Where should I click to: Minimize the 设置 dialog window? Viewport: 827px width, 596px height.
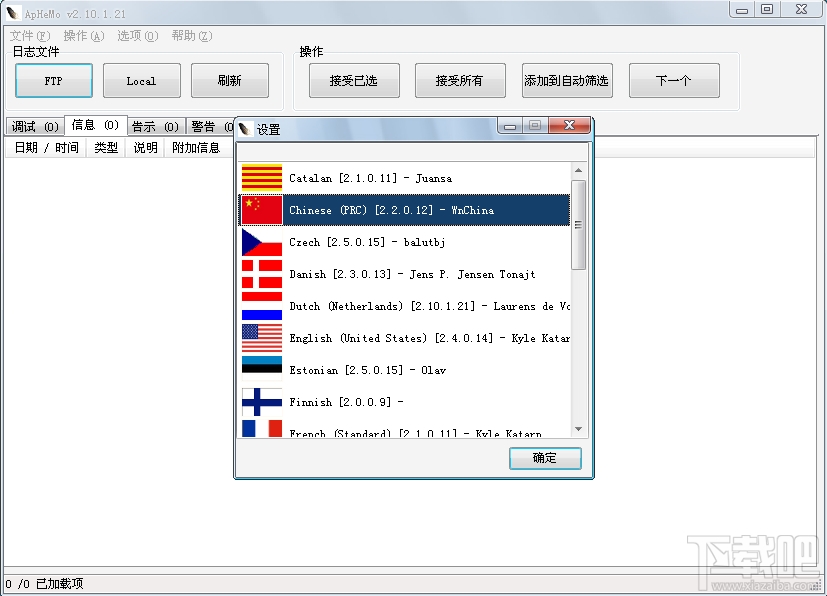tap(509, 126)
